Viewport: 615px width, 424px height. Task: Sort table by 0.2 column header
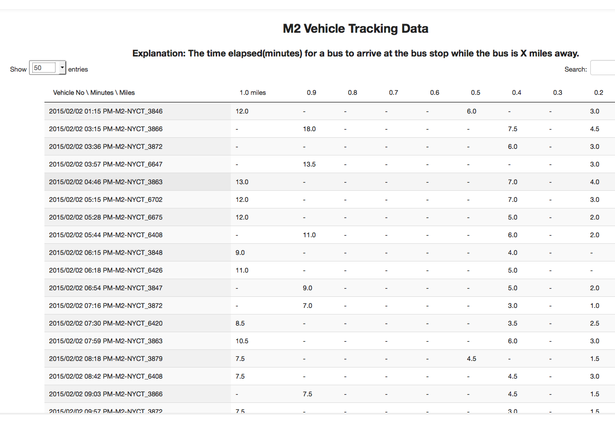pyautogui.click(x=599, y=93)
